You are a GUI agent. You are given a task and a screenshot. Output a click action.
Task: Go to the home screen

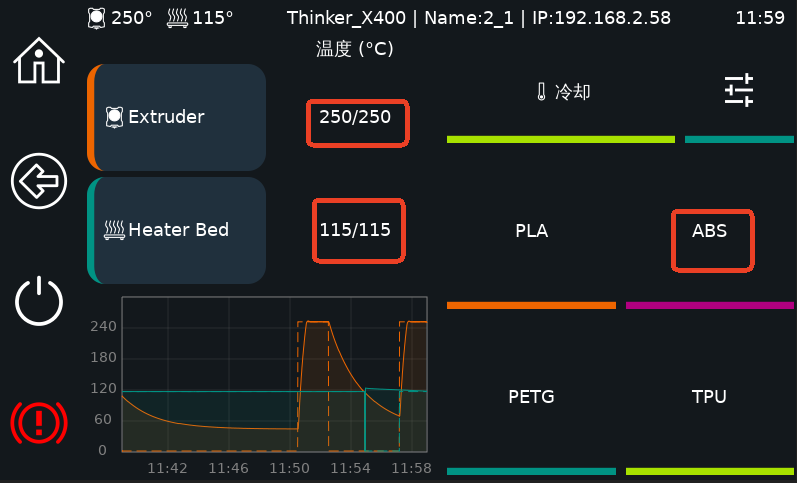pos(38,61)
